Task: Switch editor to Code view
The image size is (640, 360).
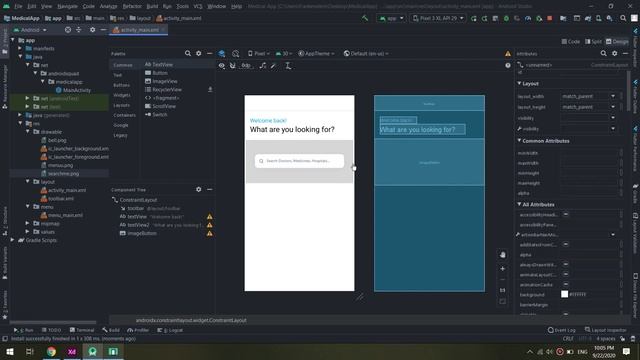Action: (x=571, y=42)
